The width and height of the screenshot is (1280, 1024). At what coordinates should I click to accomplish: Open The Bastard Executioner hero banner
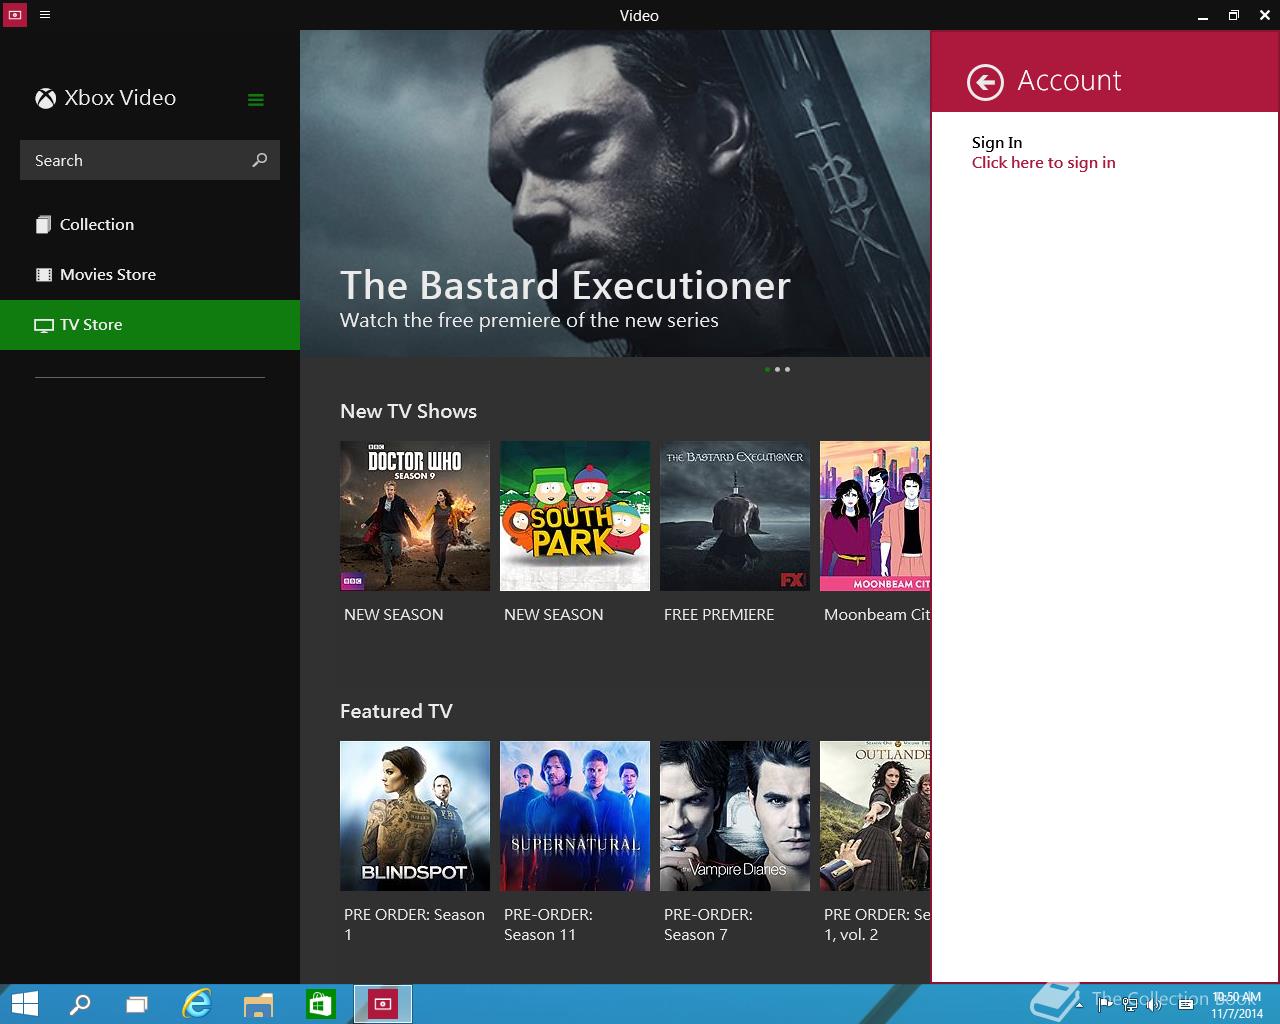click(x=615, y=193)
